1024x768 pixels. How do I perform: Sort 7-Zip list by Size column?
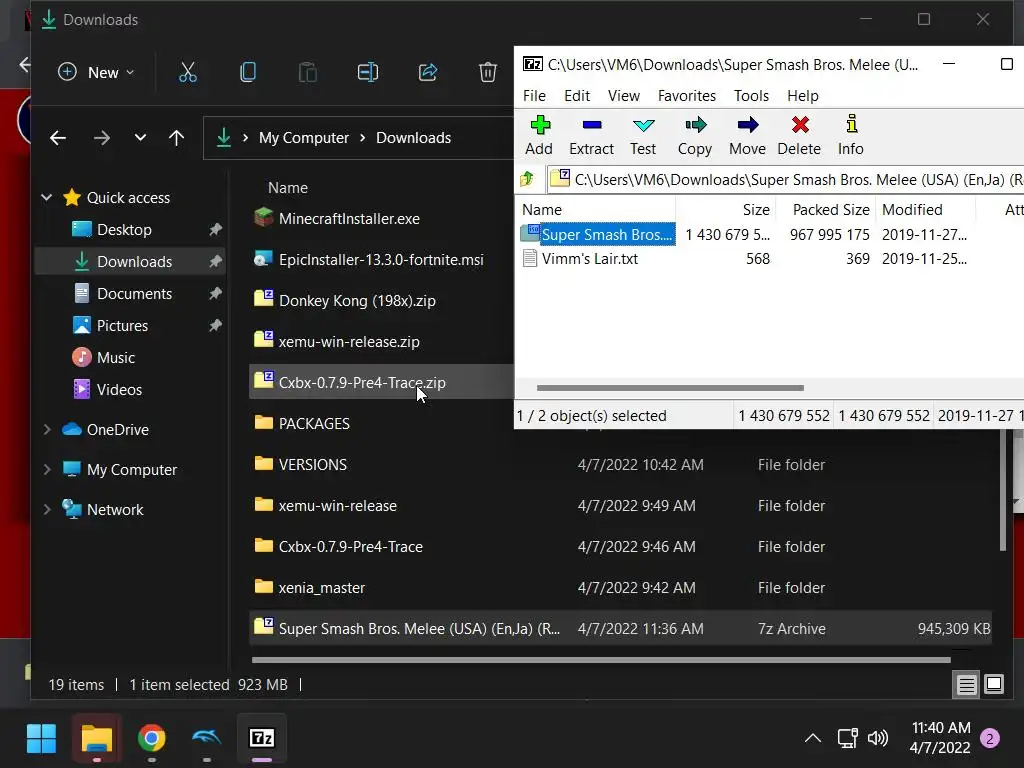pos(726,210)
